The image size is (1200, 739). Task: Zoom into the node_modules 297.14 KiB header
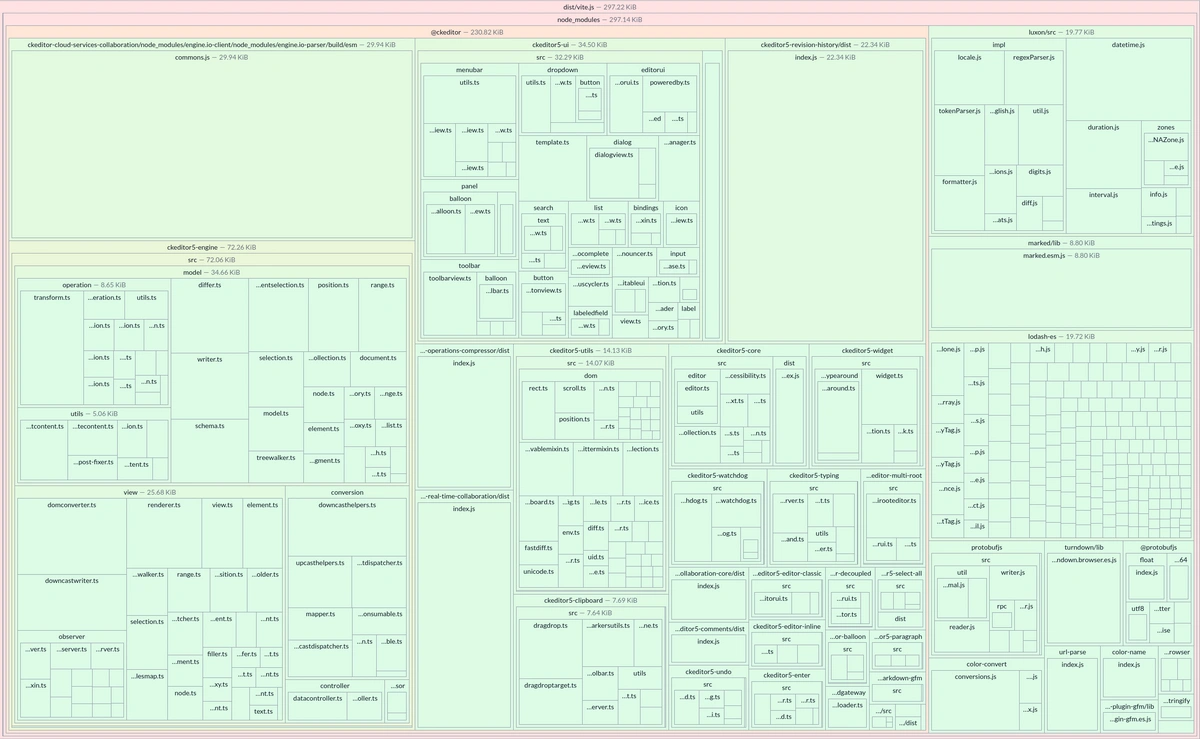pyautogui.click(x=600, y=19)
